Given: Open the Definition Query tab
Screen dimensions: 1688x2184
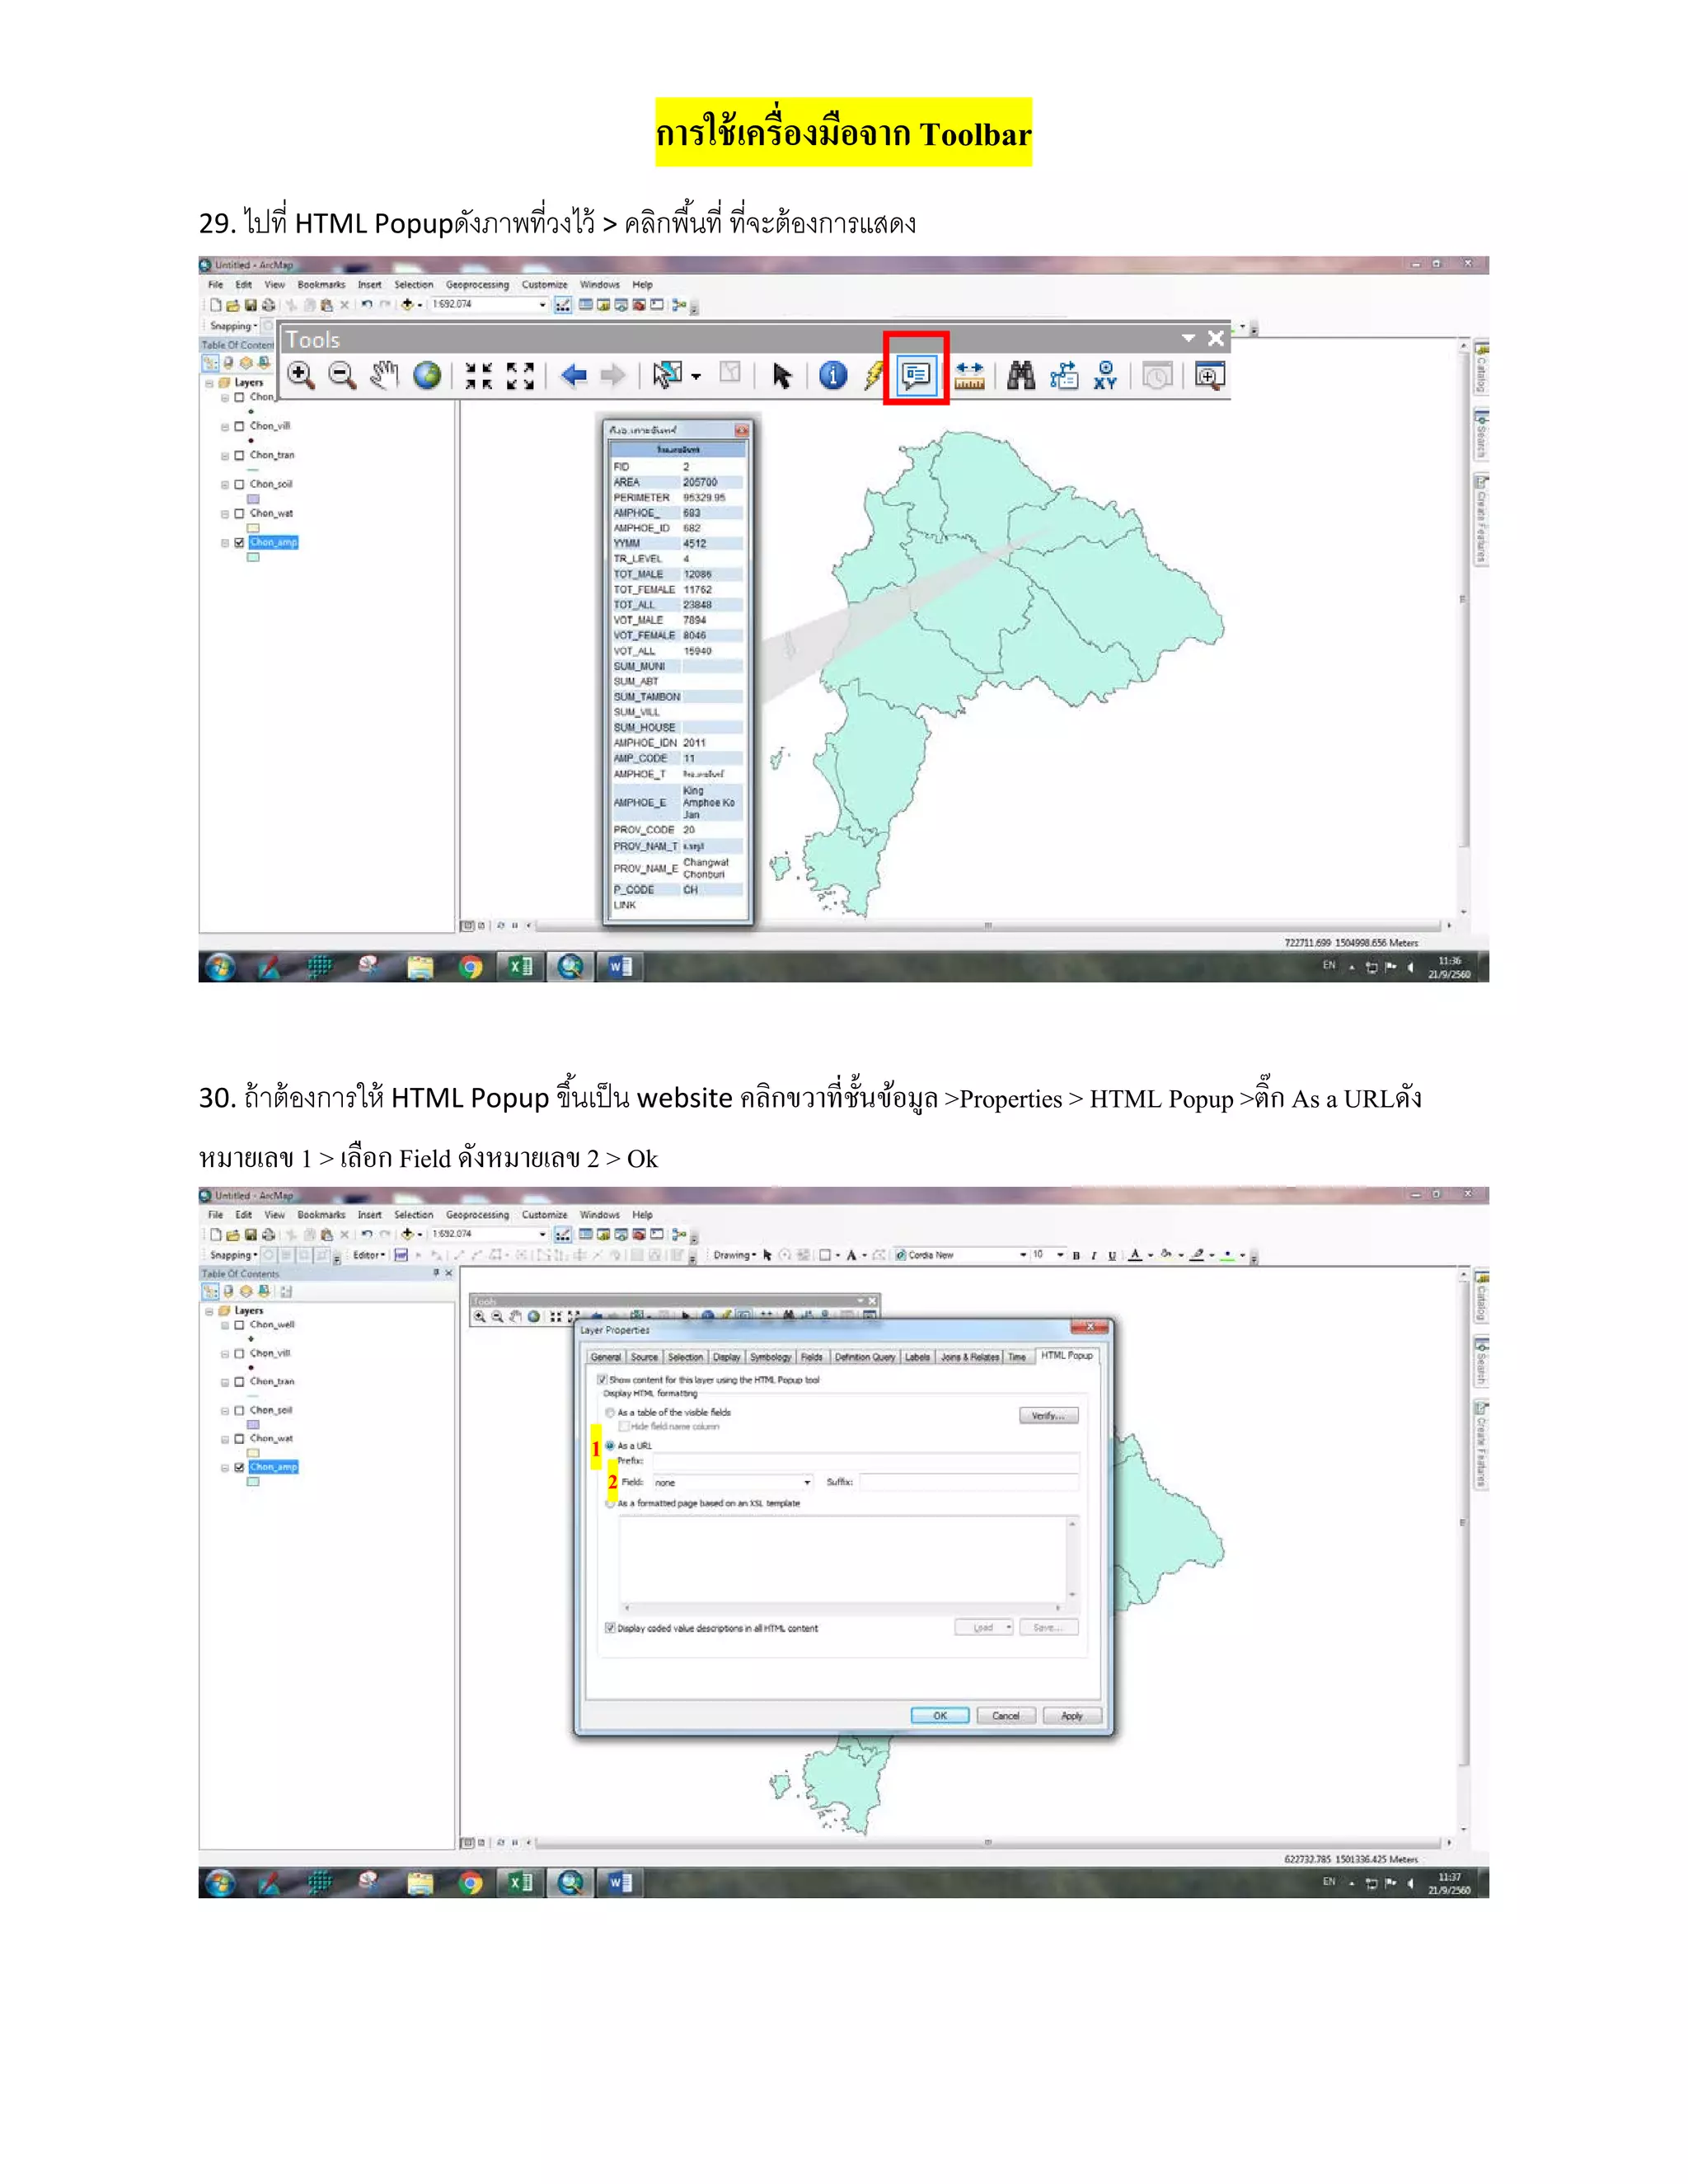Looking at the screenshot, I should point(865,1357).
